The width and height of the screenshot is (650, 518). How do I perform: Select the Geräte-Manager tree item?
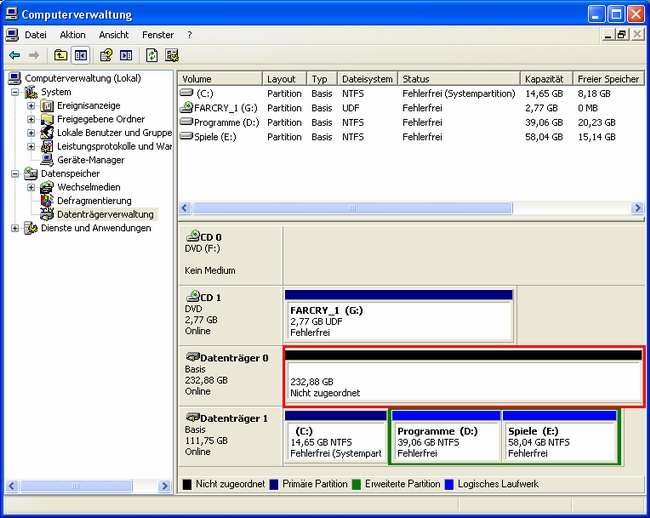[91, 160]
